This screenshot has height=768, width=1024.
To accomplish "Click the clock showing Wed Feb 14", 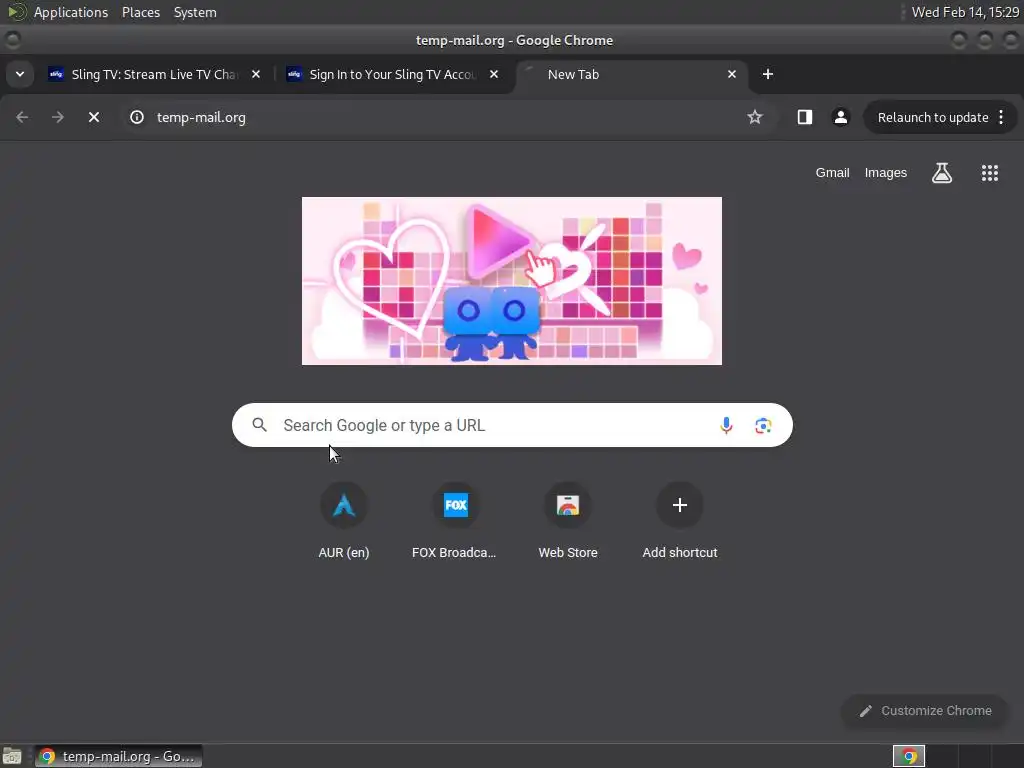I will click(x=965, y=12).
